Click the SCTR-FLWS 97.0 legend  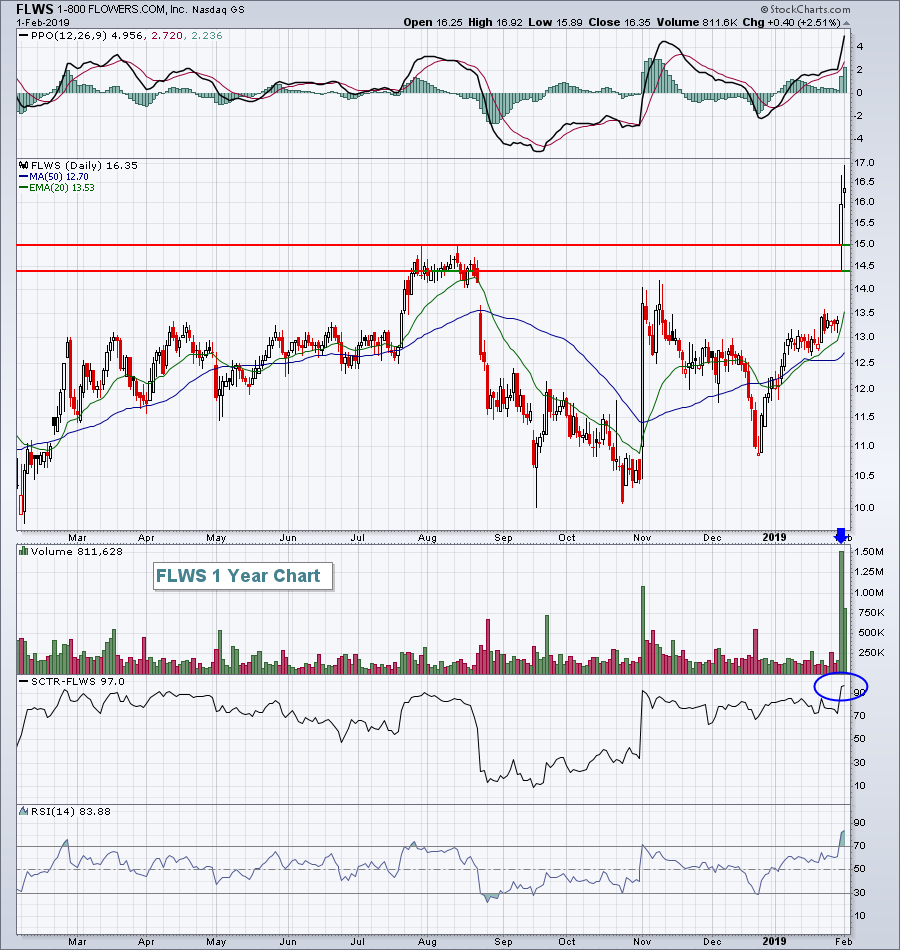coord(78,682)
